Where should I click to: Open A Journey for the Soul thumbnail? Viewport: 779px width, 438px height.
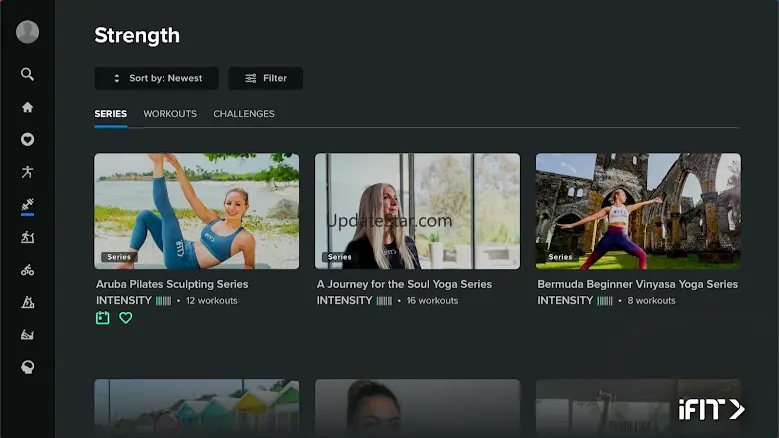(x=417, y=211)
